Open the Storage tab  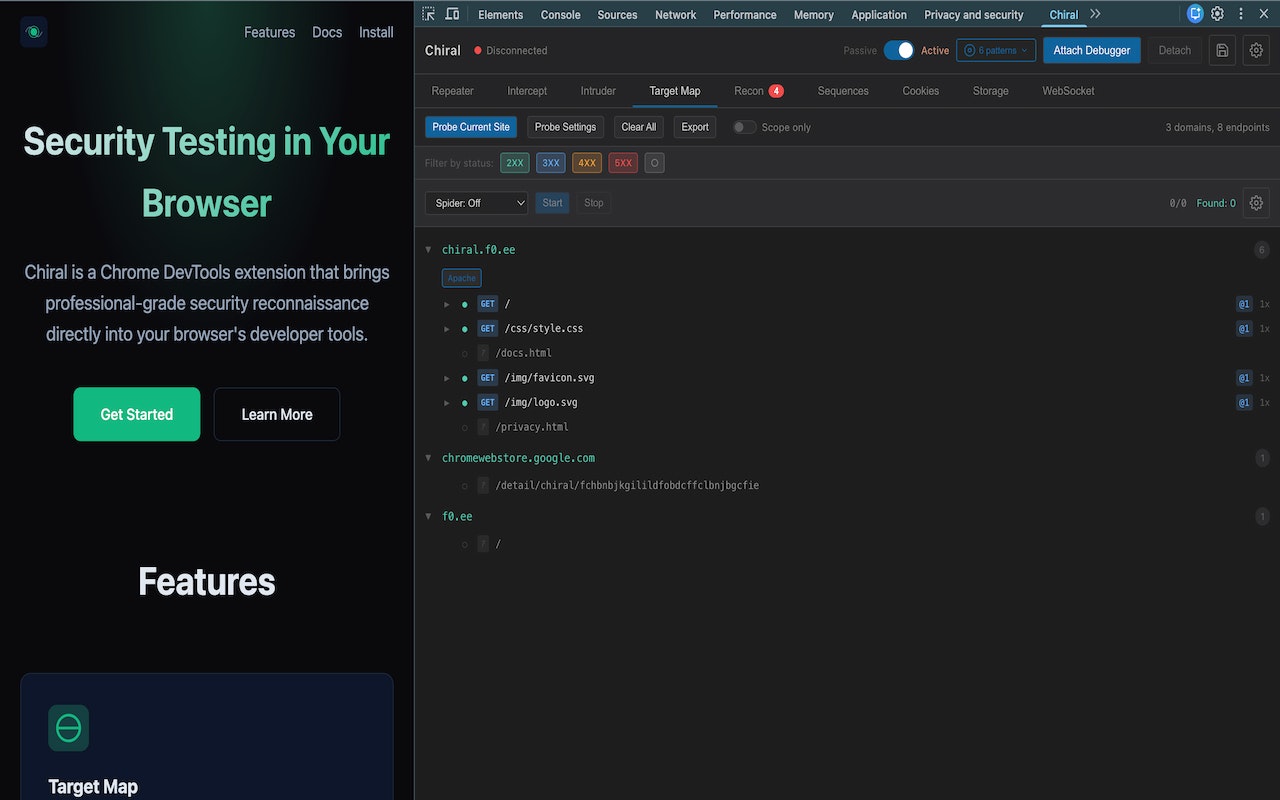(x=990, y=91)
